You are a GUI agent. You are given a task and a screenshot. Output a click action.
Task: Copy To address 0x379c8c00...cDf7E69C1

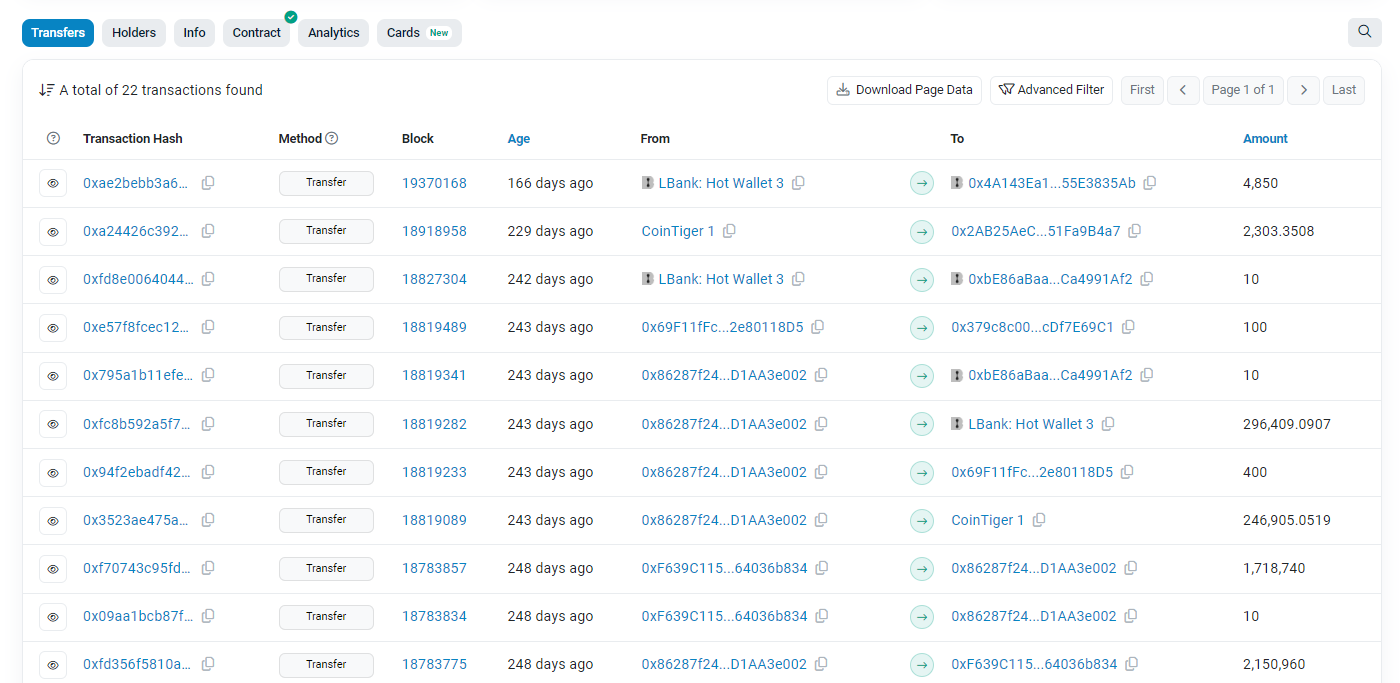click(x=1128, y=327)
